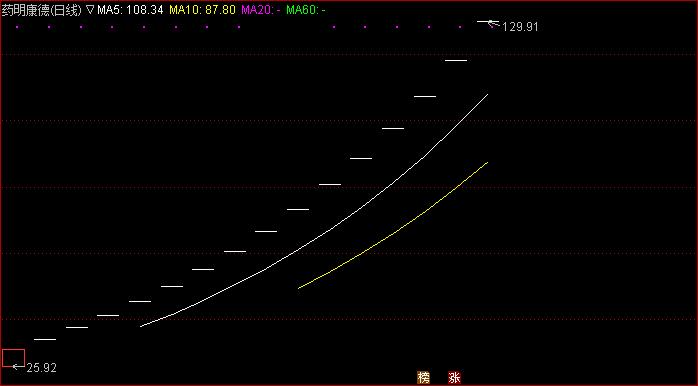Click the last magenta dot before 129.91

tap(460, 27)
